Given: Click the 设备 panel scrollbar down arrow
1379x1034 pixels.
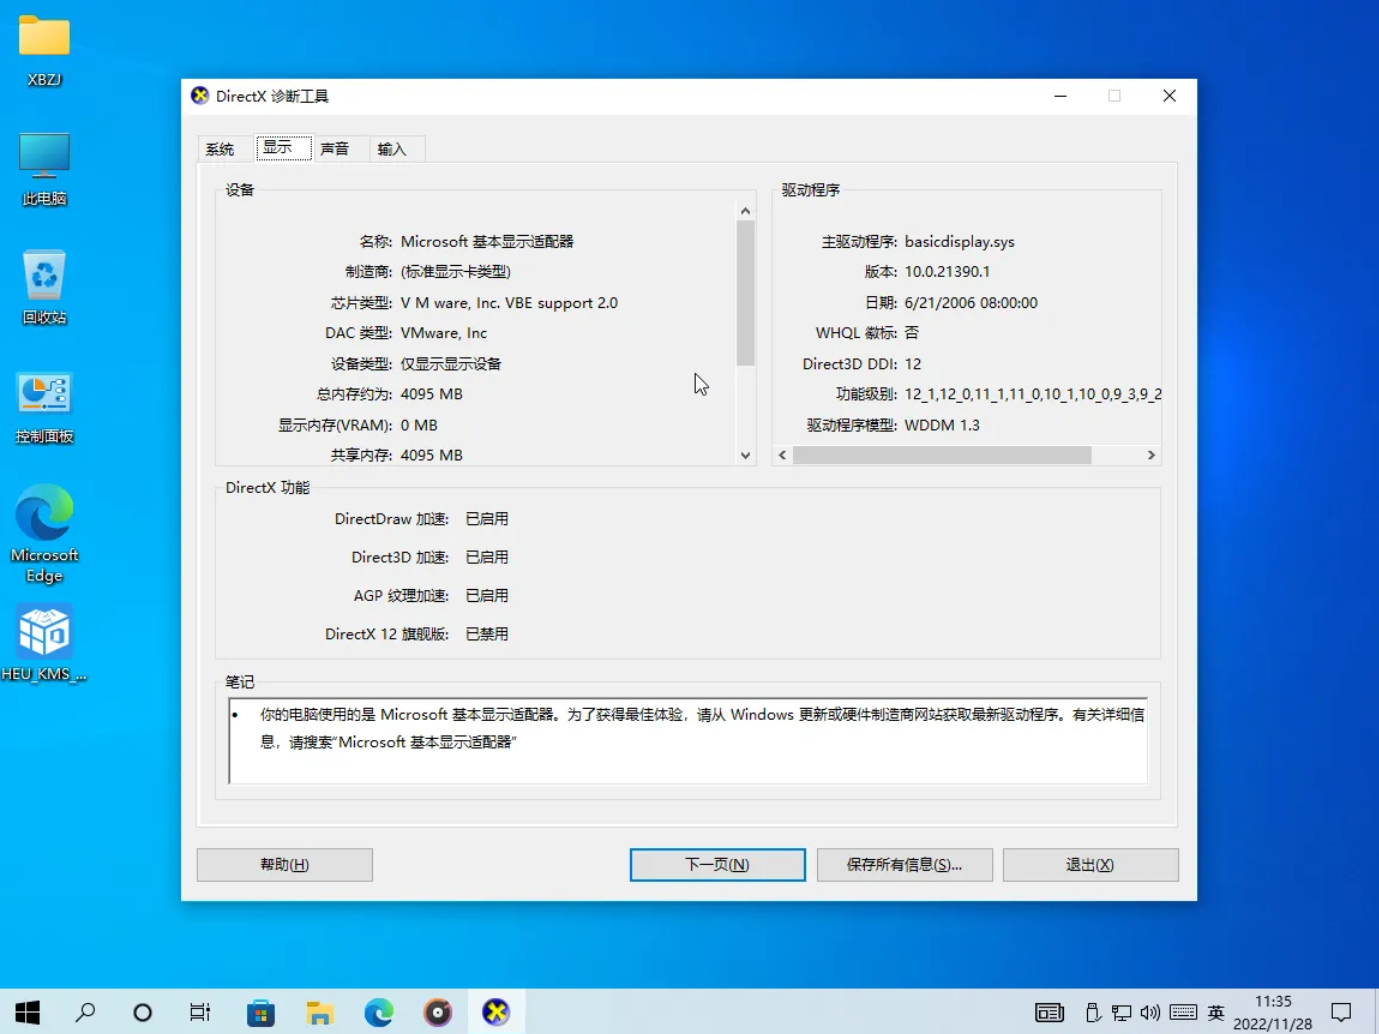Looking at the screenshot, I should pos(744,455).
